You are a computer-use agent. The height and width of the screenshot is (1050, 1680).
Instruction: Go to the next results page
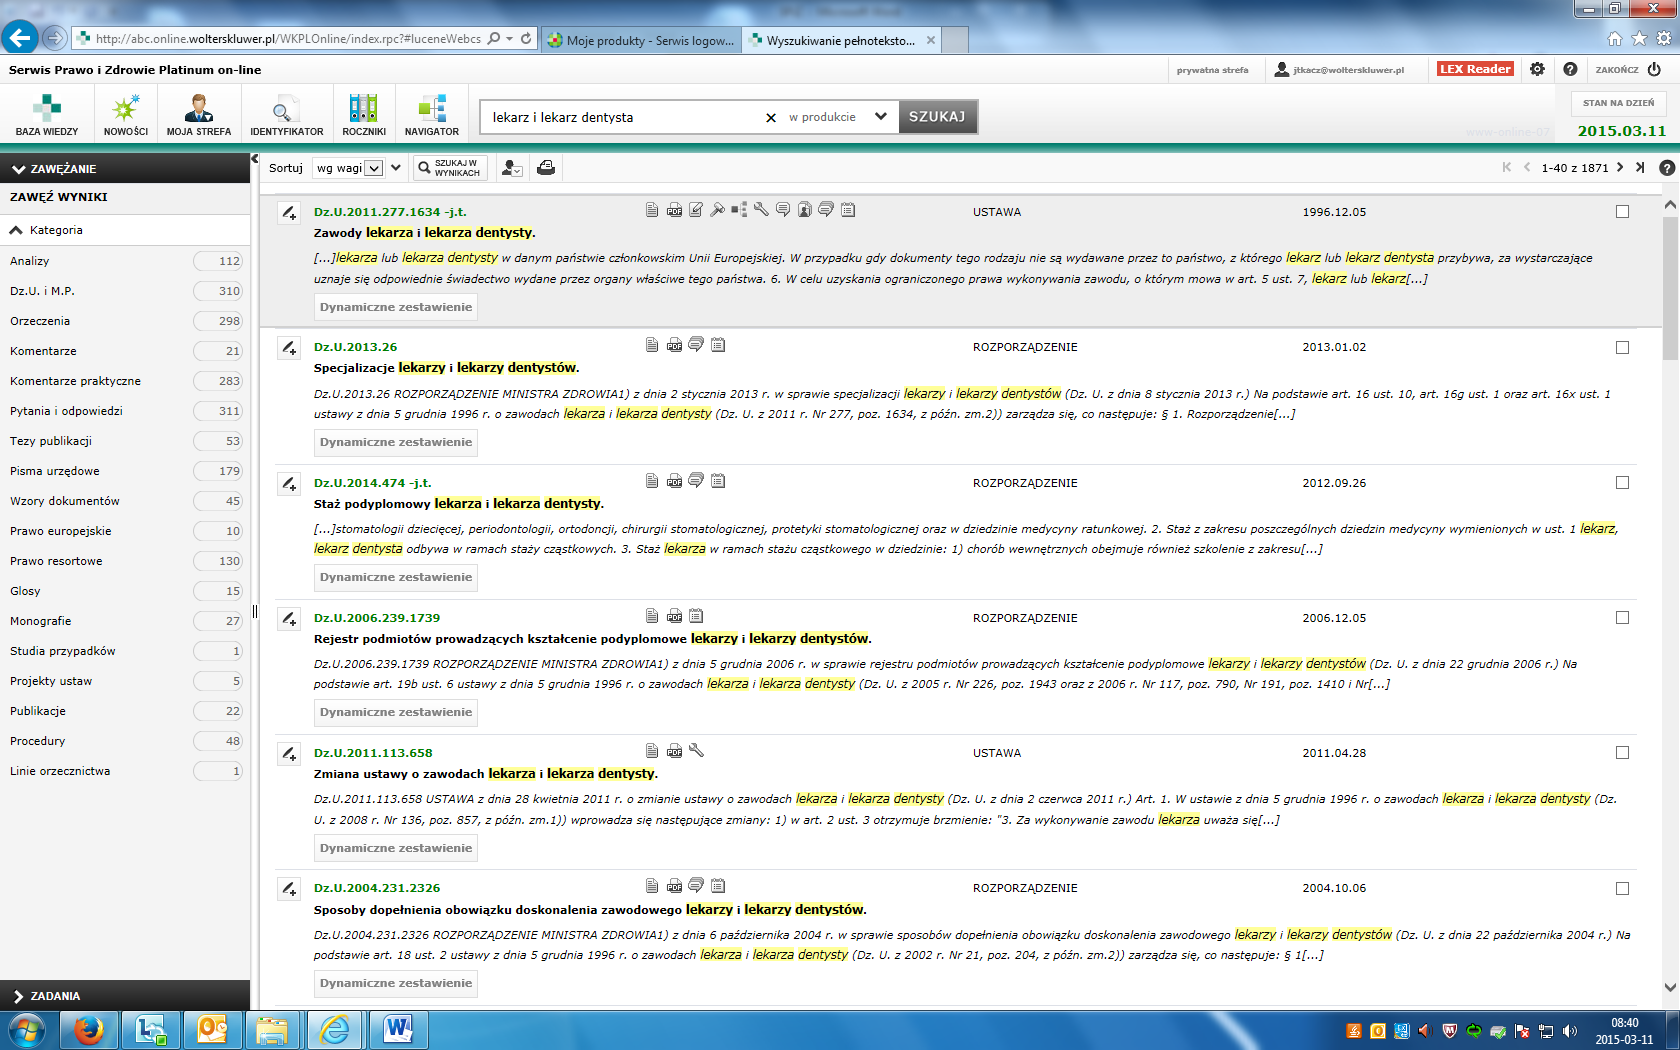point(1620,167)
